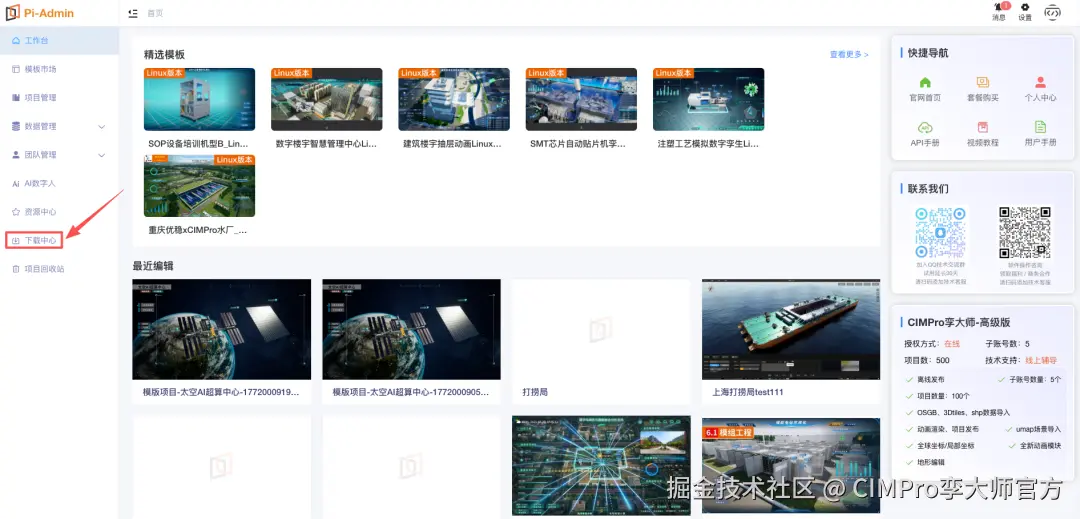
Task: Expand the 数据管理 submenu chevron
Action: pos(101,127)
